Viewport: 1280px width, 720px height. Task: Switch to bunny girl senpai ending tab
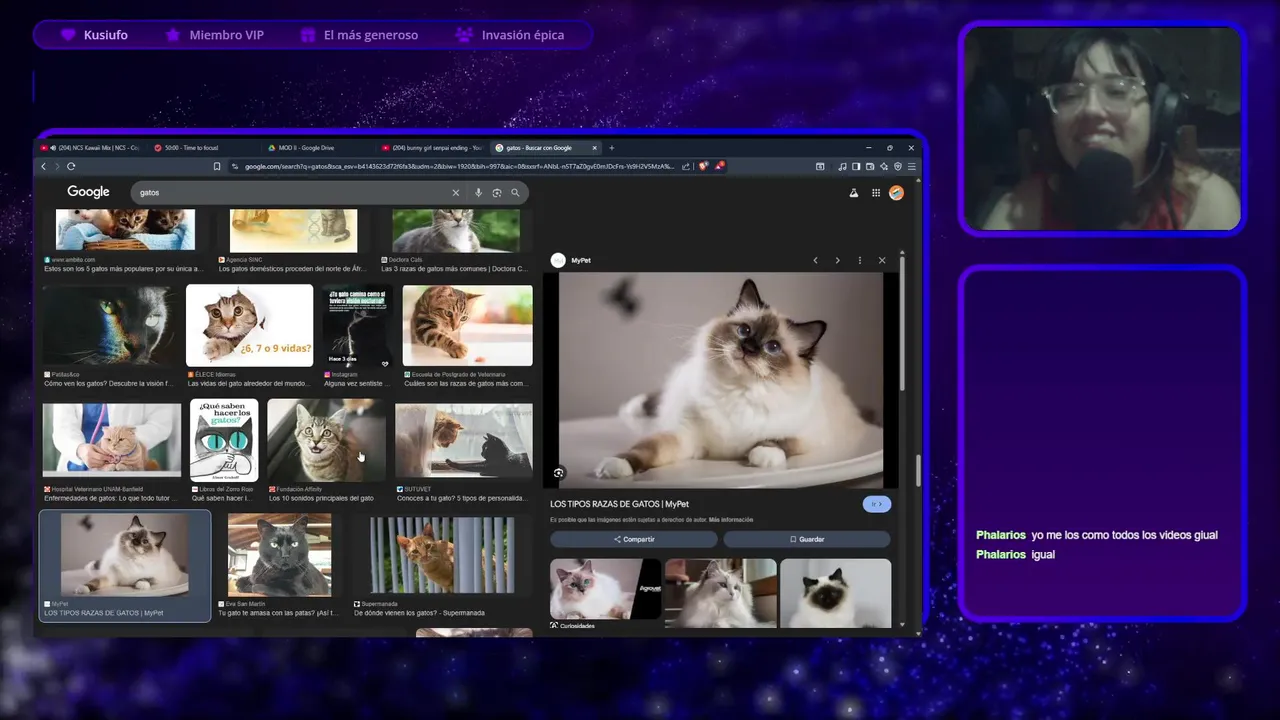[x=432, y=148]
